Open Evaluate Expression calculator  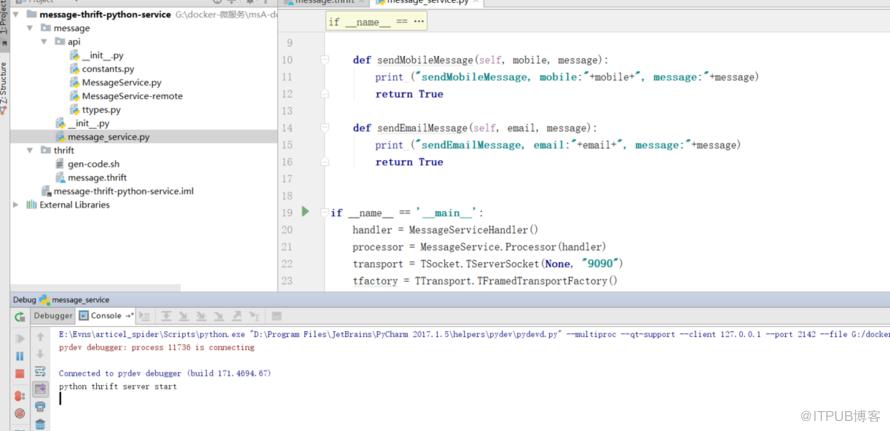(276, 316)
